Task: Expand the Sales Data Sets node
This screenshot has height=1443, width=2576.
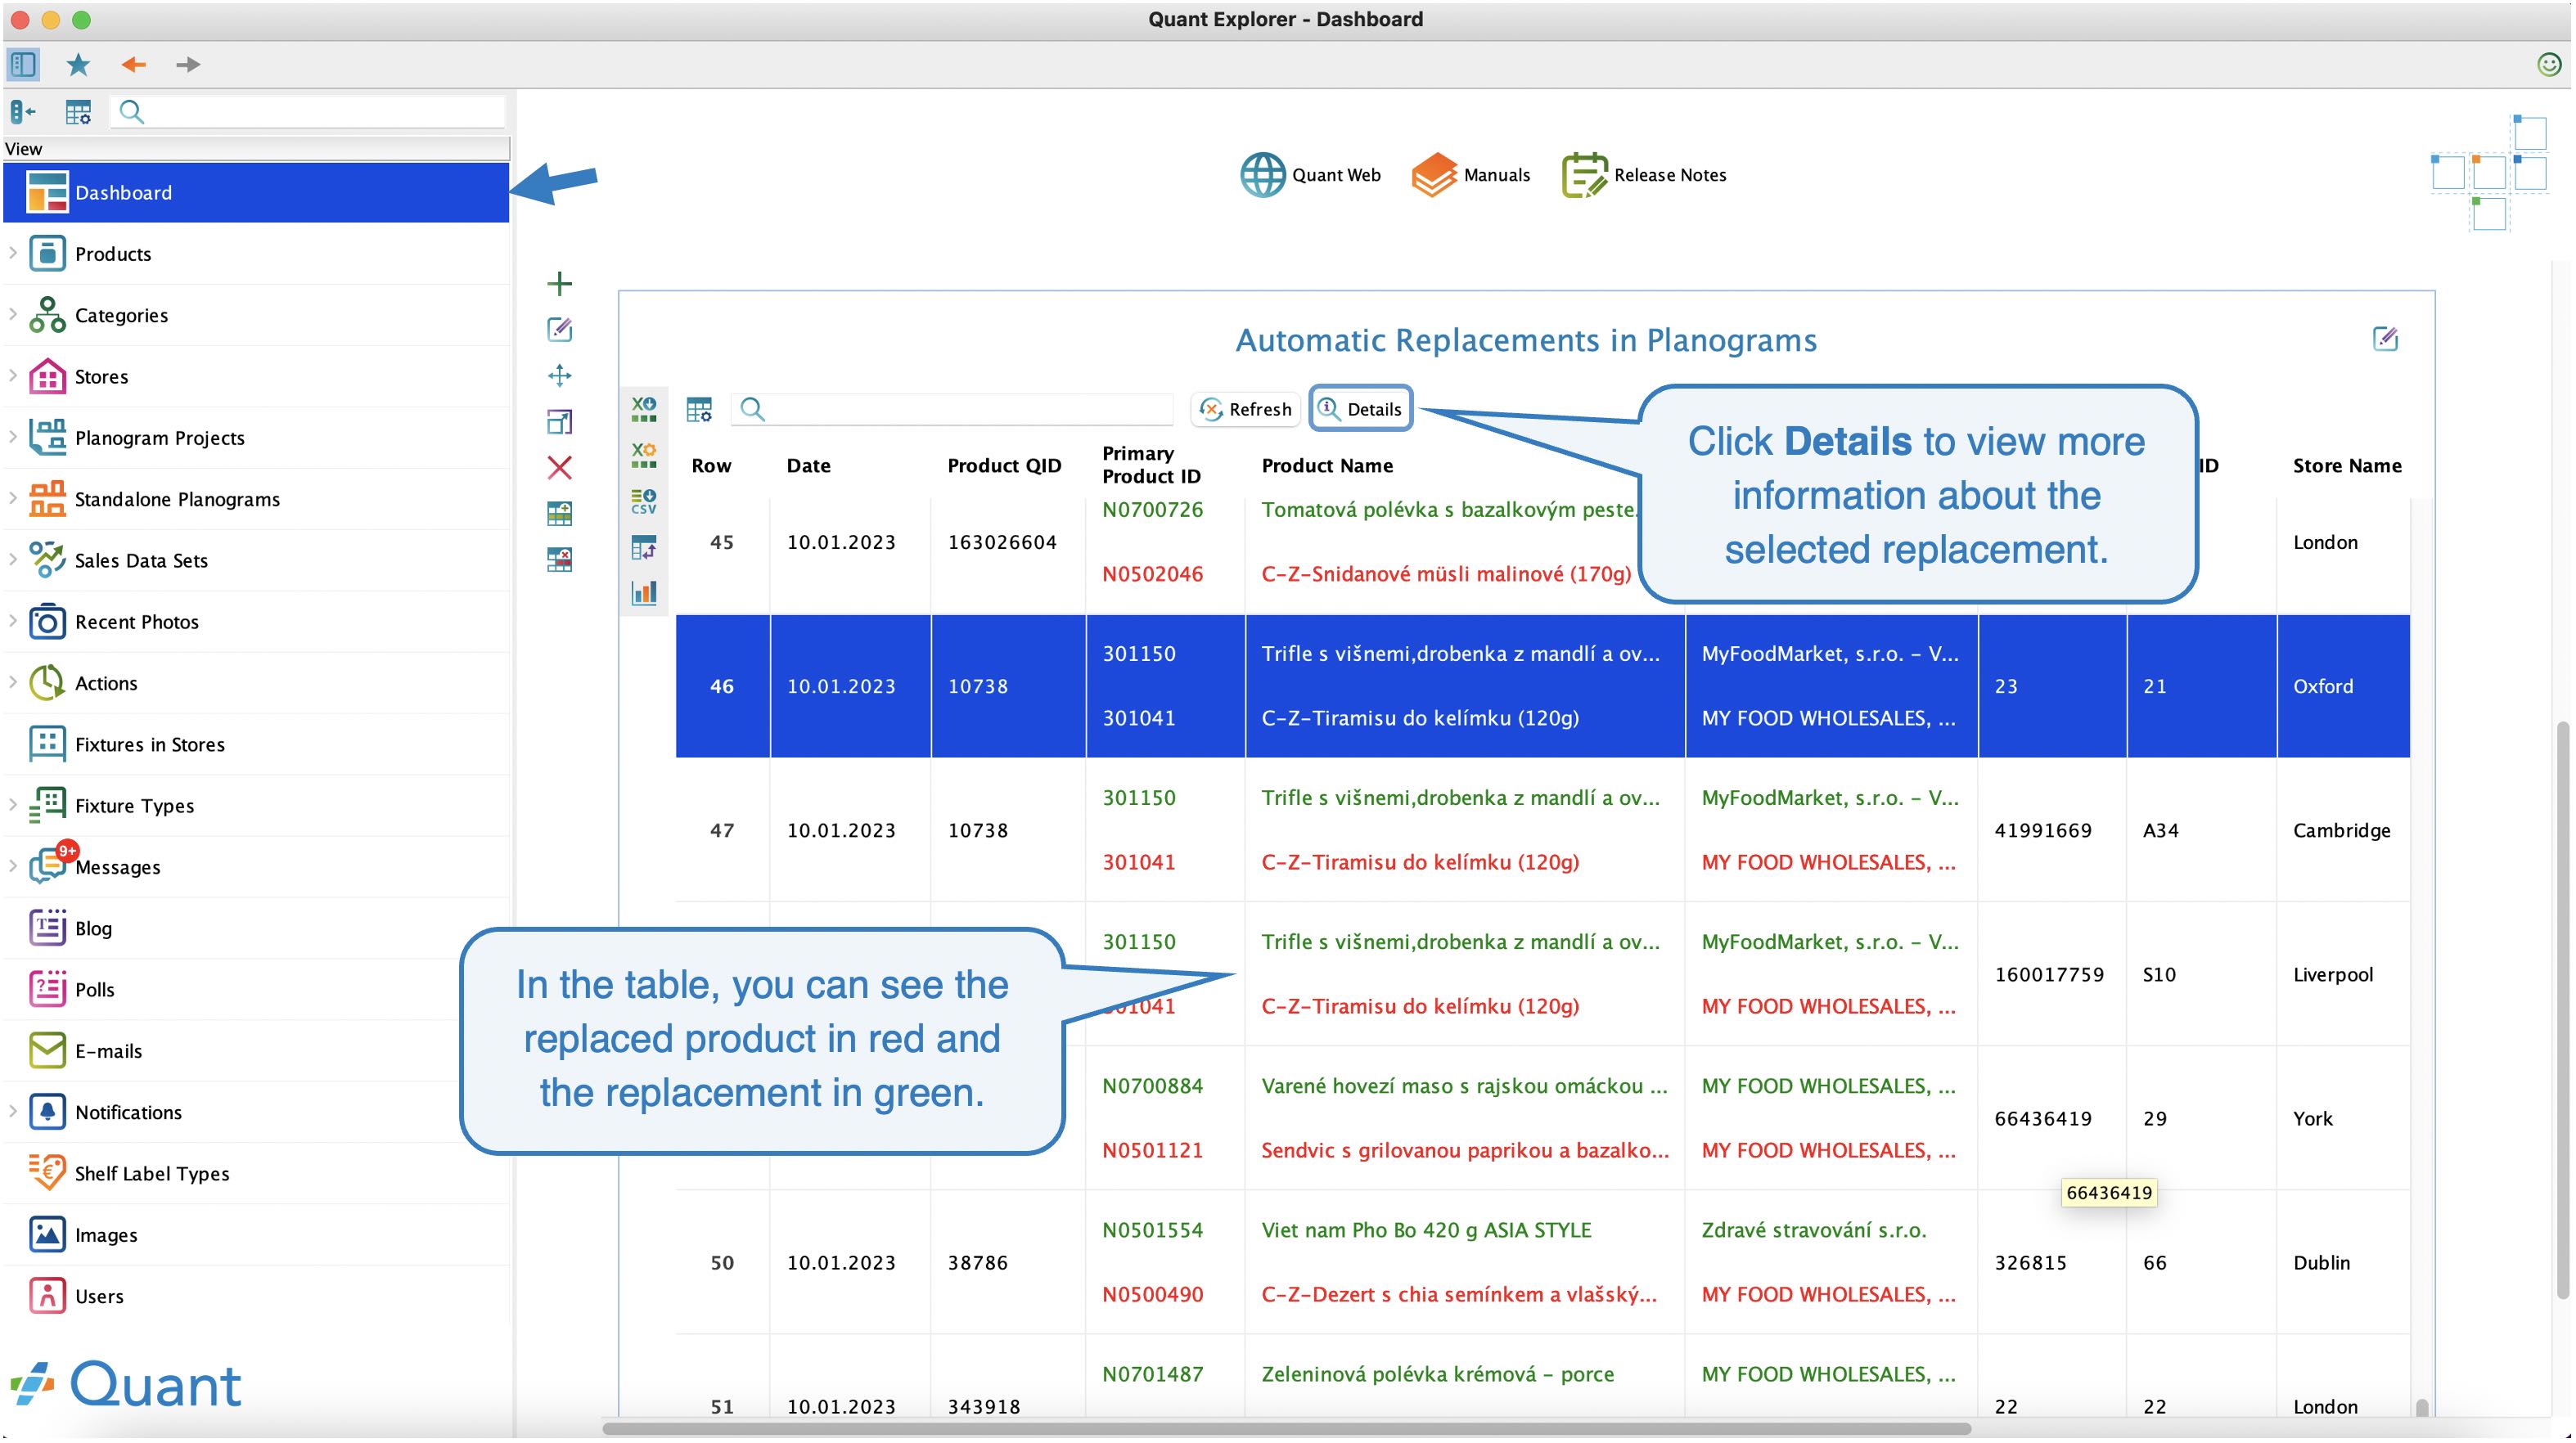Action: (x=13, y=560)
